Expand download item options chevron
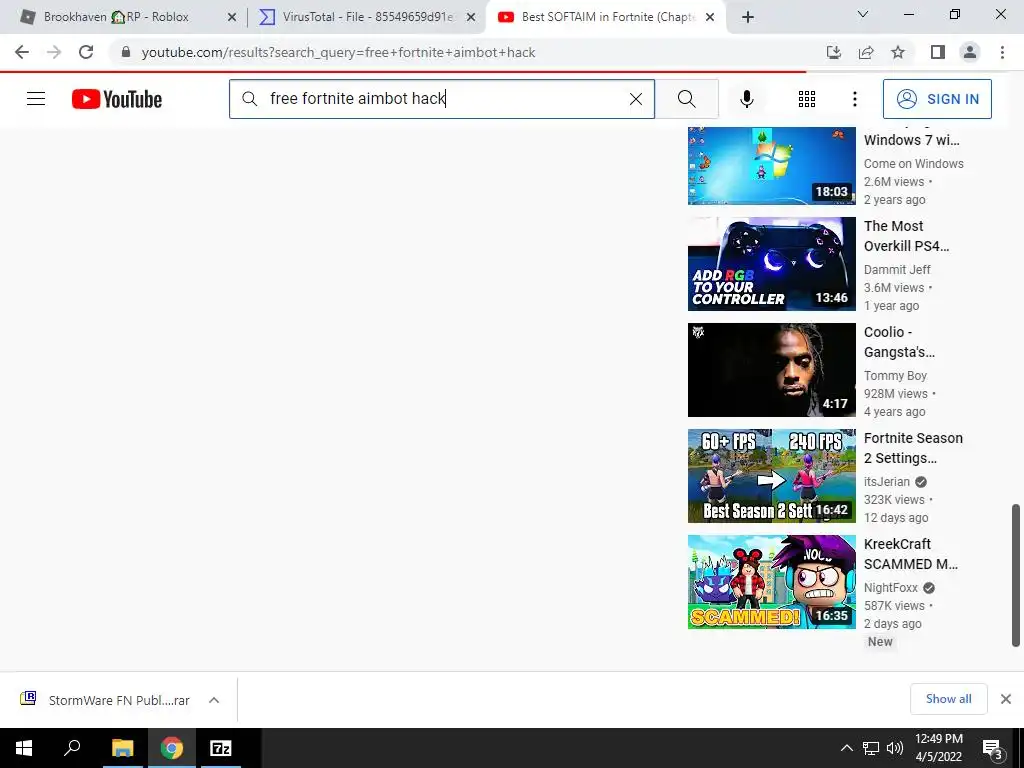The image size is (1024, 768). (x=214, y=700)
